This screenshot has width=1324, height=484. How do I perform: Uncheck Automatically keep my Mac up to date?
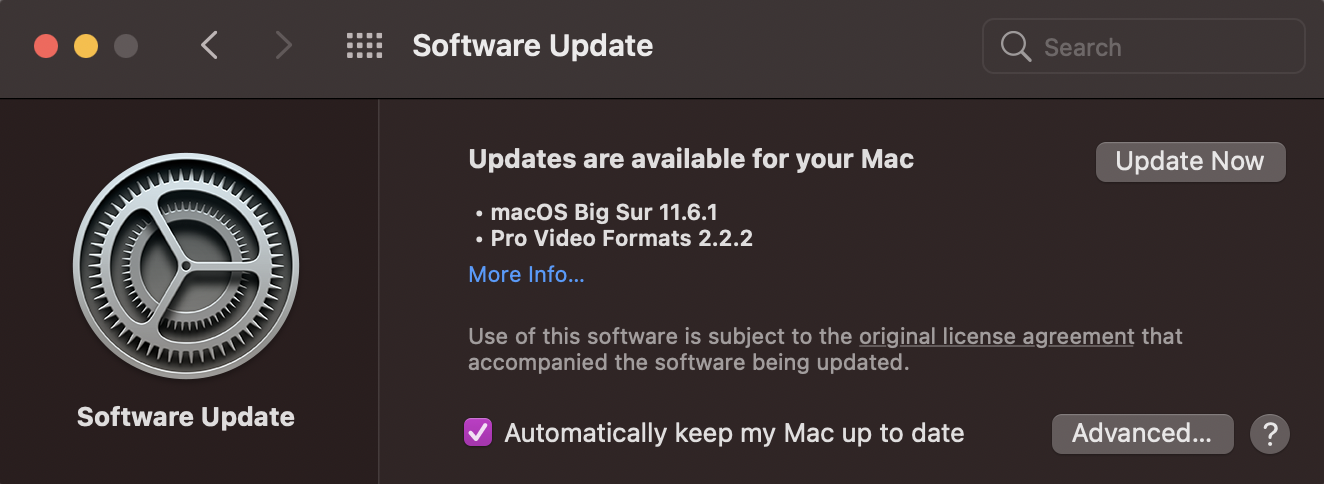(478, 433)
